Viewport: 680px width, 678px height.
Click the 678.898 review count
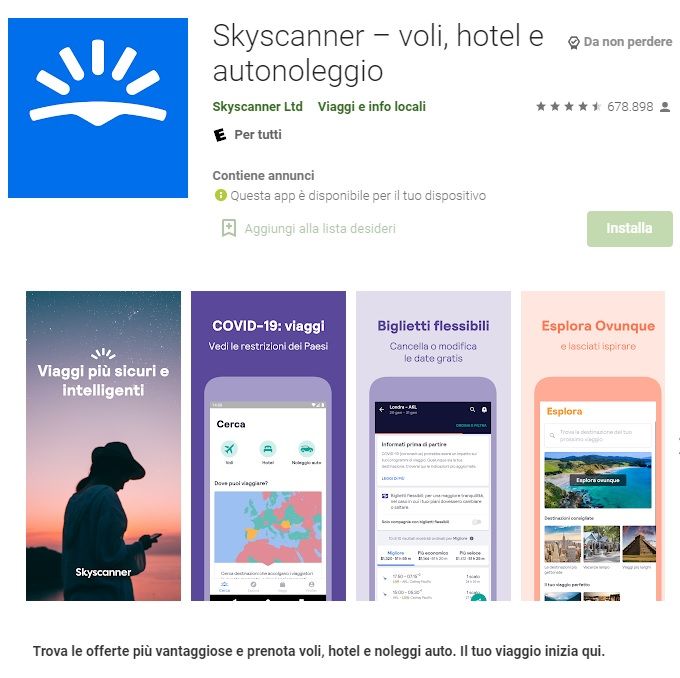[630, 107]
